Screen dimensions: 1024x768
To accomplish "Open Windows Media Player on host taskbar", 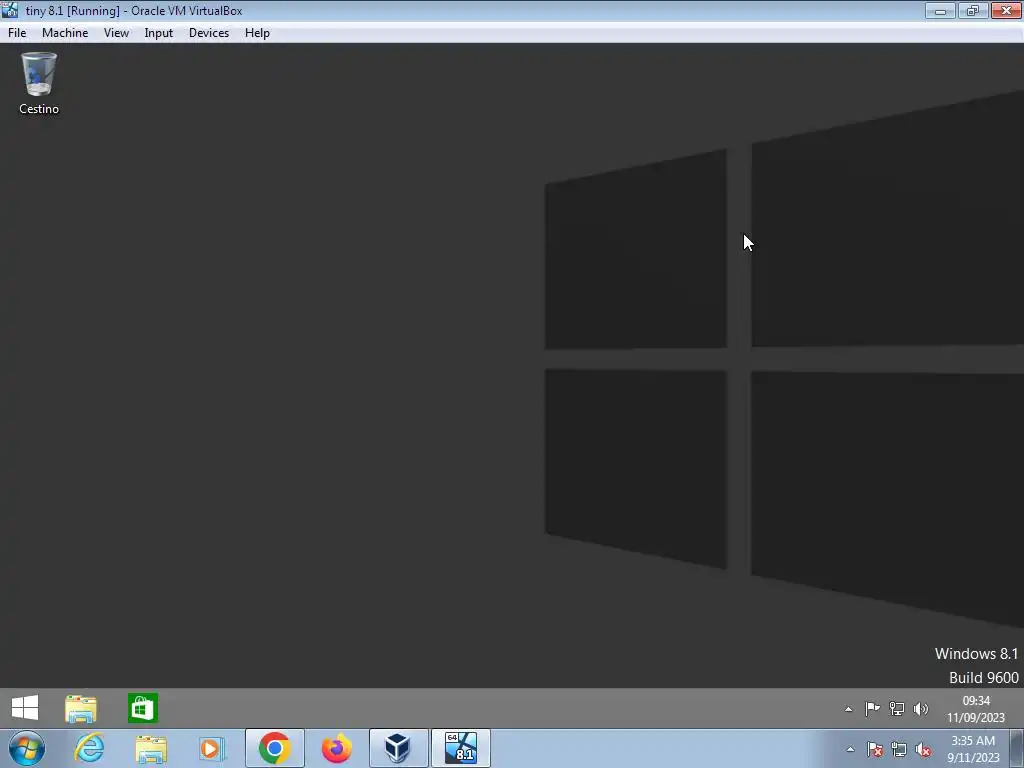I will 212,749.
